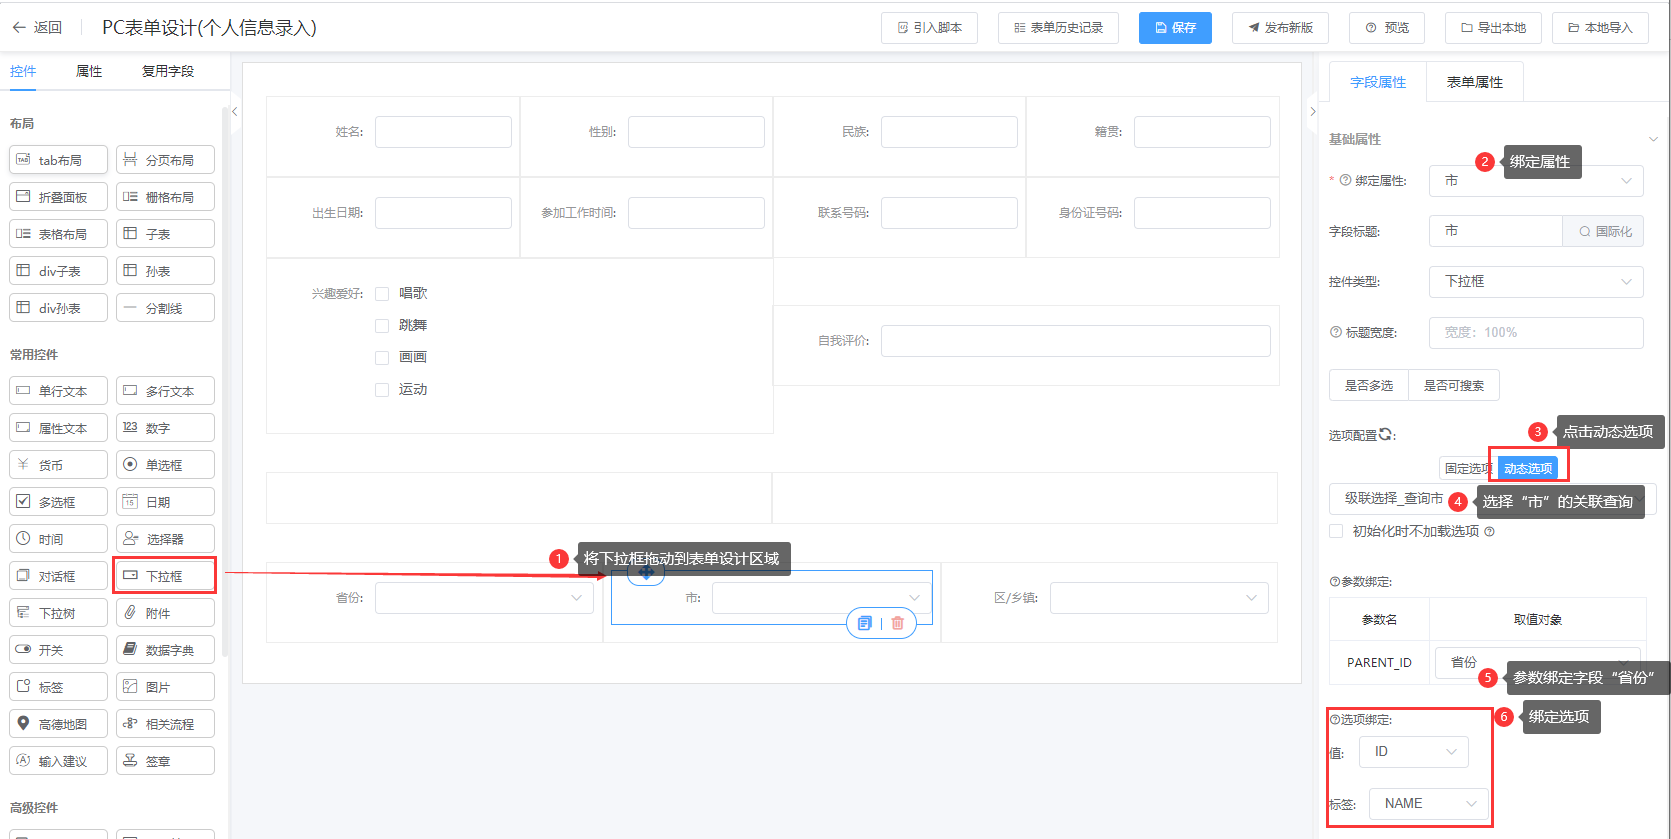Choose the 日期 date control
The height and width of the screenshot is (839, 1671).
click(x=165, y=502)
